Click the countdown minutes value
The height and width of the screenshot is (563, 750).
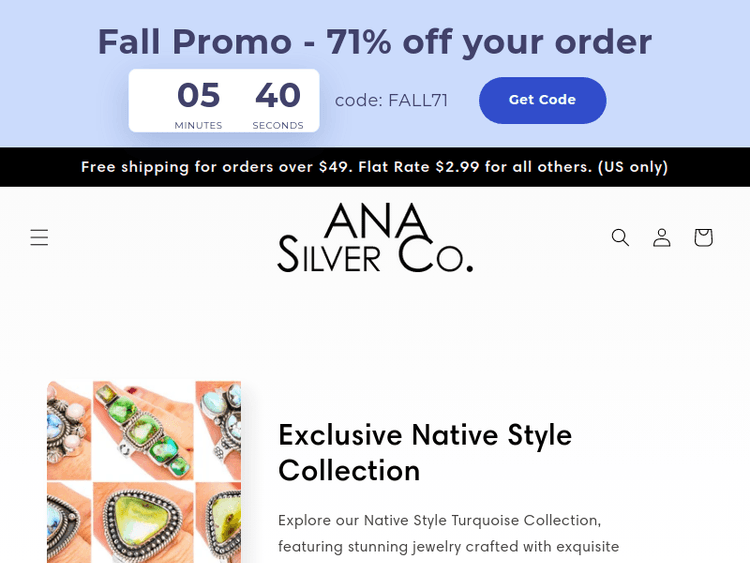[198, 95]
